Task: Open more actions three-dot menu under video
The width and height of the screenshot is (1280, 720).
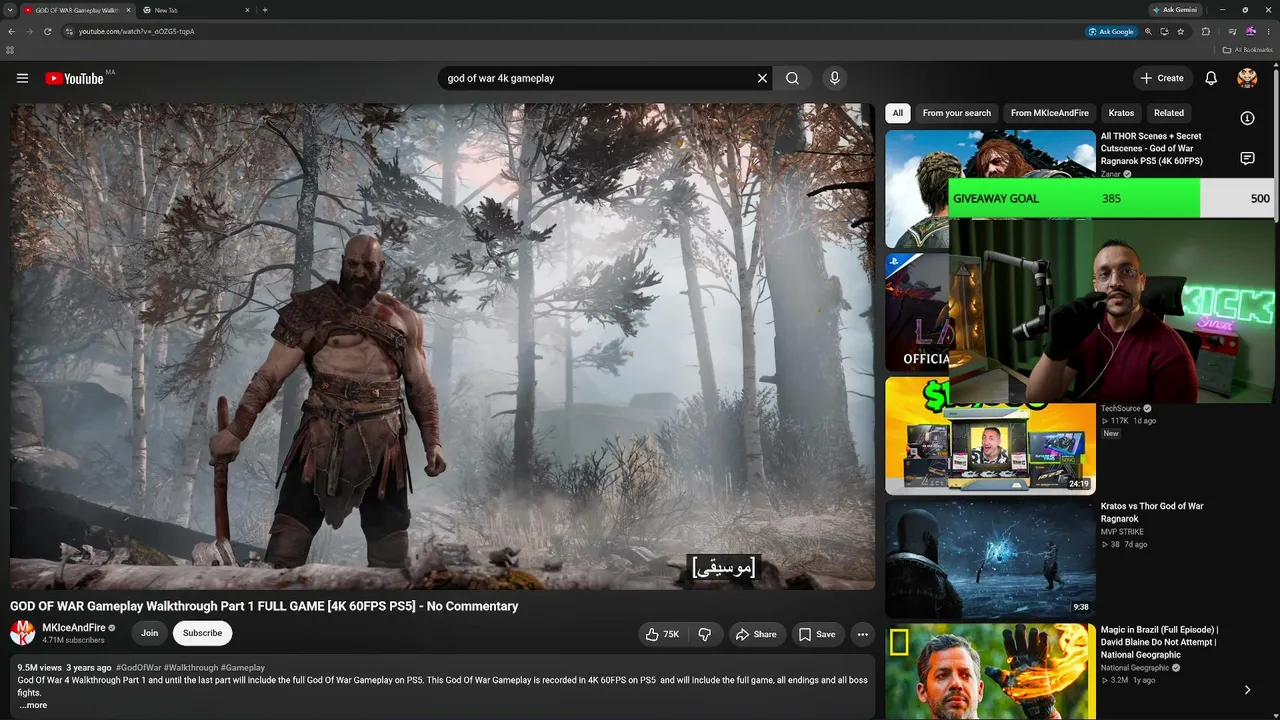Action: 862,634
